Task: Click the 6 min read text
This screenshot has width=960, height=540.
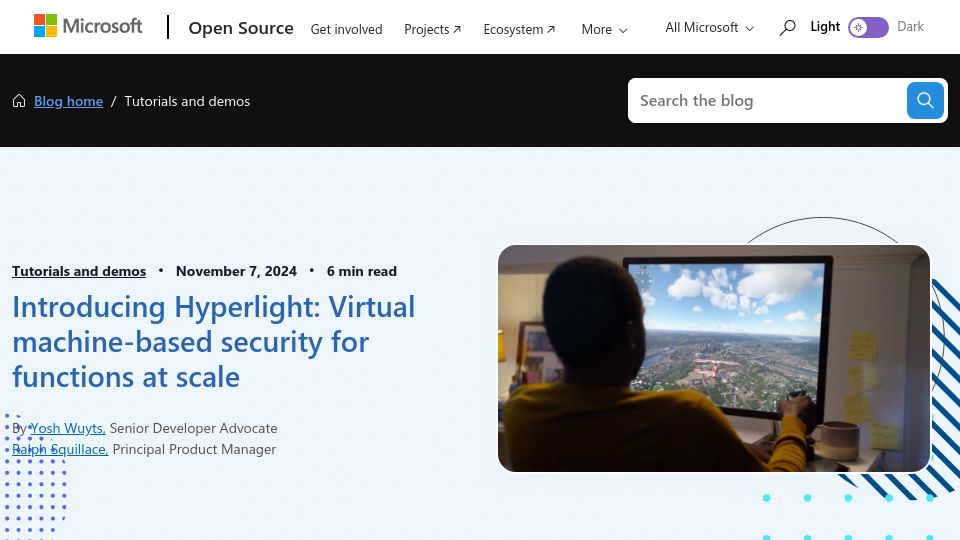Action: coord(362,271)
